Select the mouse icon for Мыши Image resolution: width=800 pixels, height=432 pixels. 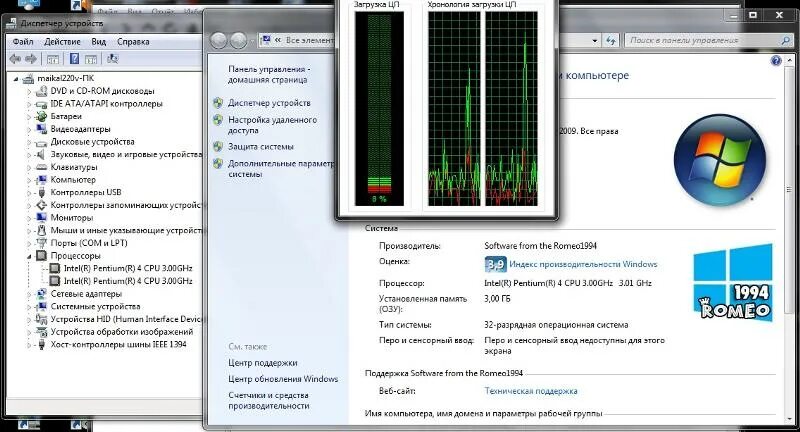coord(41,231)
